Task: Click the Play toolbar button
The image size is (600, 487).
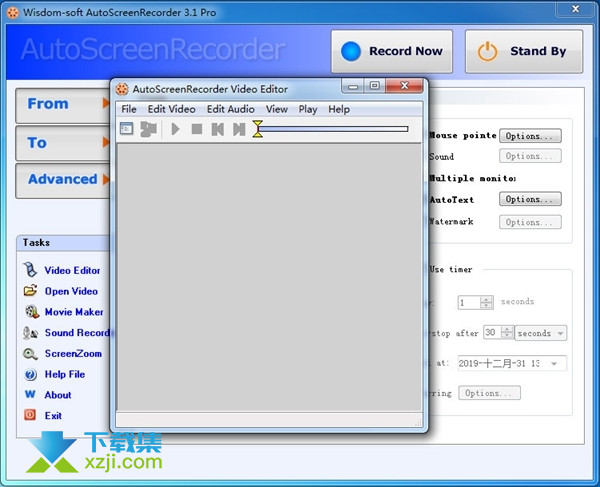Action: point(176,129)
